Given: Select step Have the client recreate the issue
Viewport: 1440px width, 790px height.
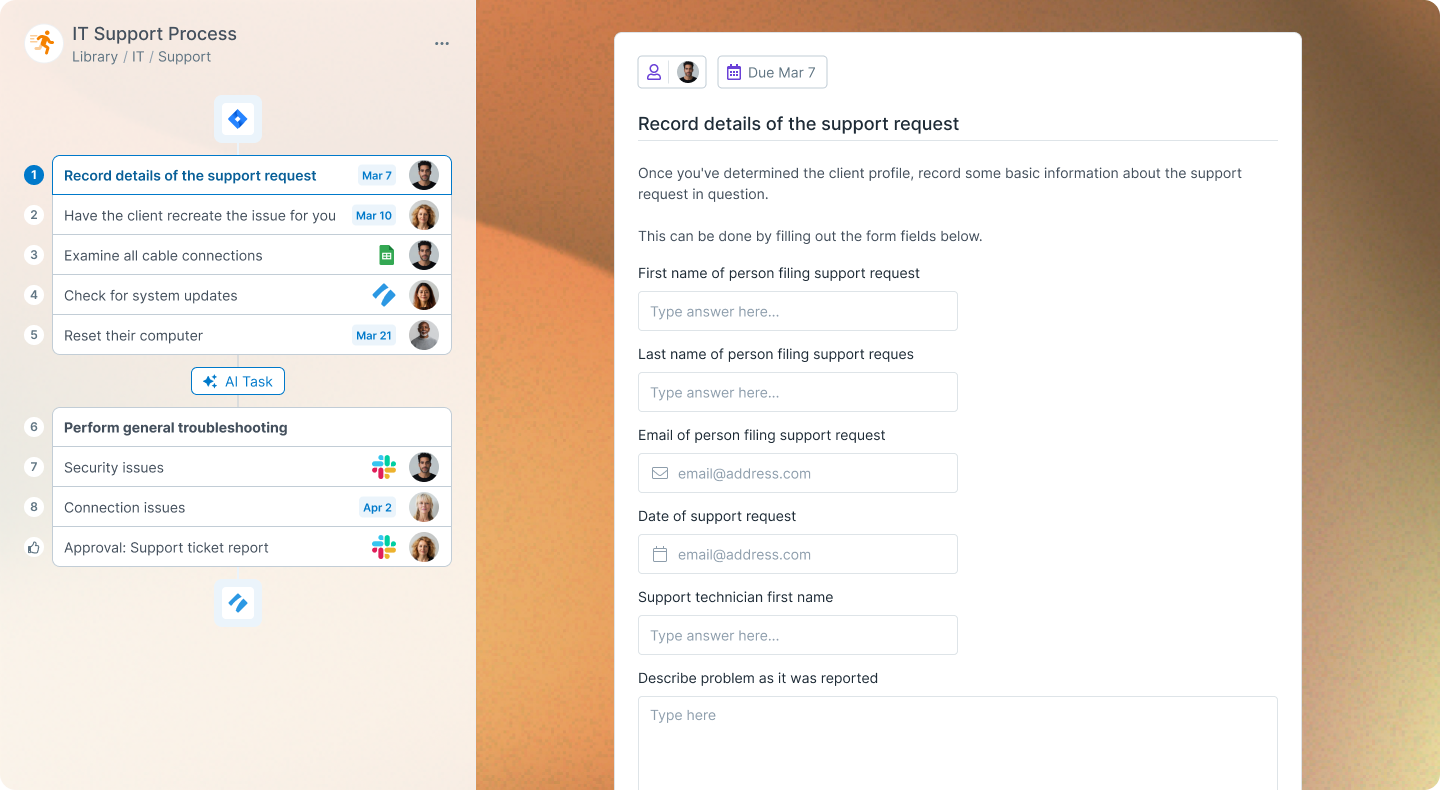Looking at the screenshot, I should pyautogui.click(x=252, y=215).
